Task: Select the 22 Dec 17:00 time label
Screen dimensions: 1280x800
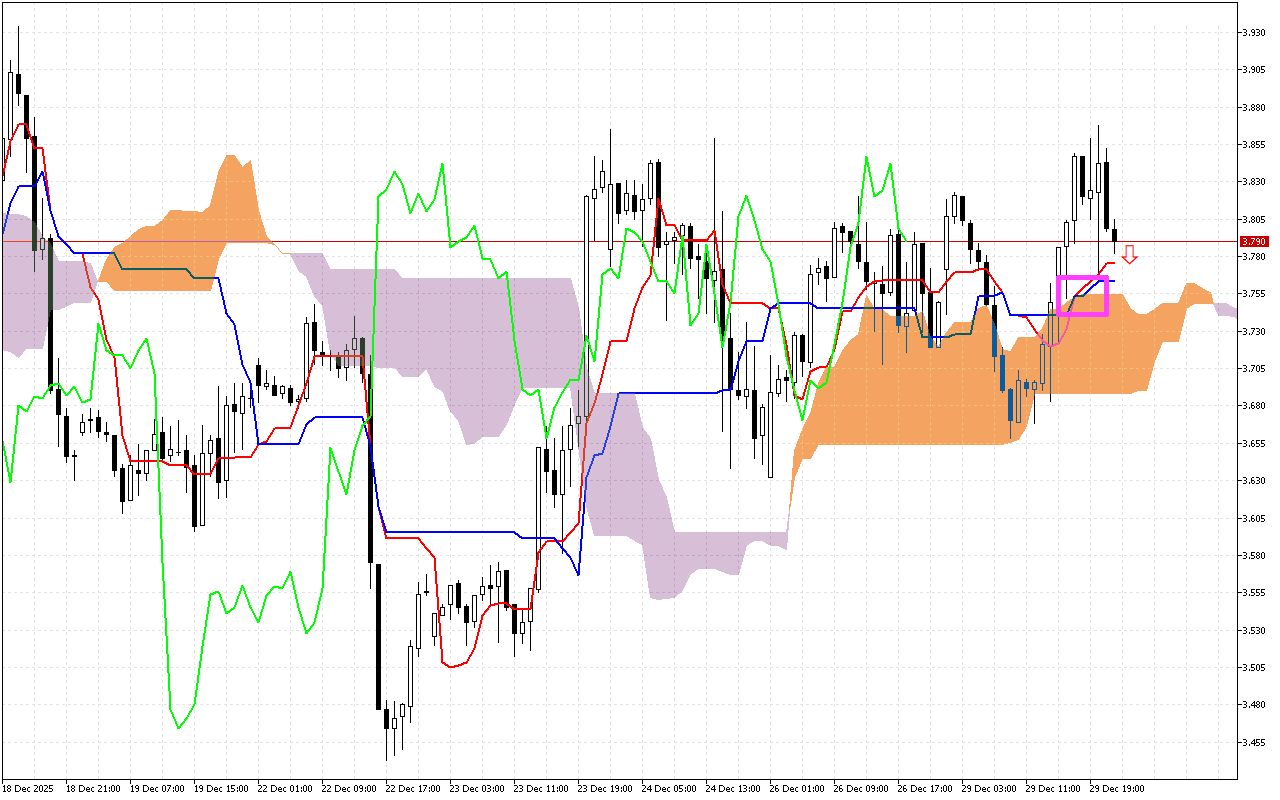Action: 412,789
